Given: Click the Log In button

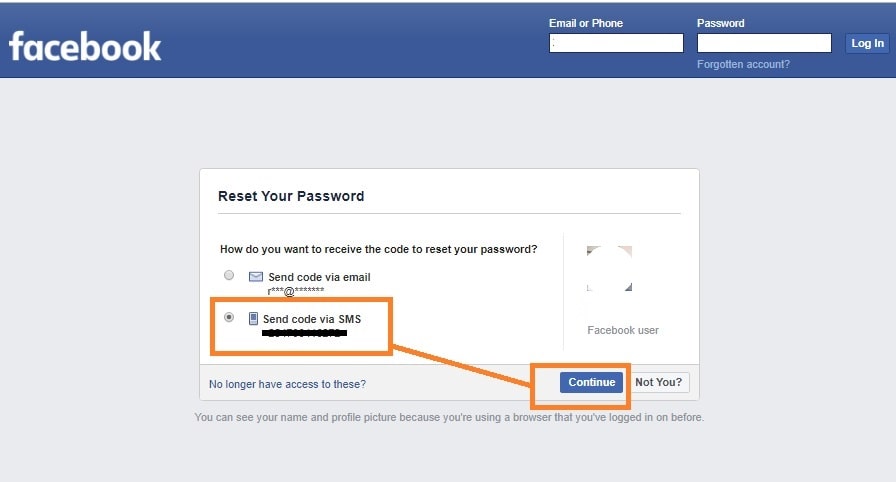Looking at the screenshot, I should [867, 43].
